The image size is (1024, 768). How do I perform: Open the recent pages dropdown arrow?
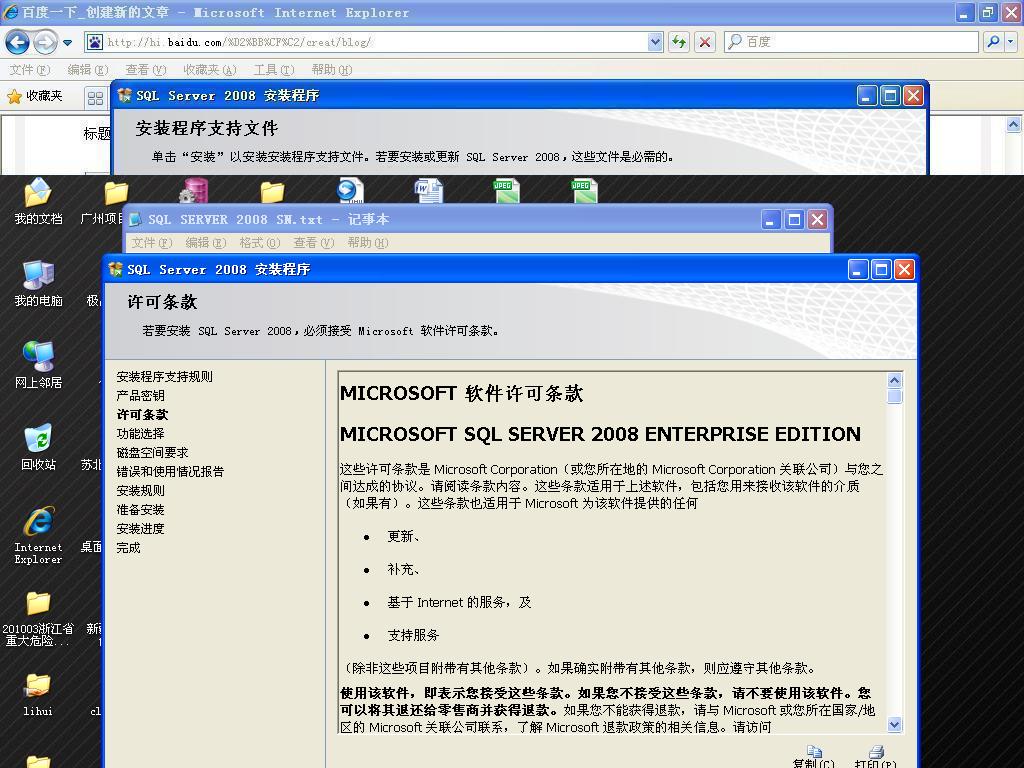pyautogui.click(x=67, y=42)
